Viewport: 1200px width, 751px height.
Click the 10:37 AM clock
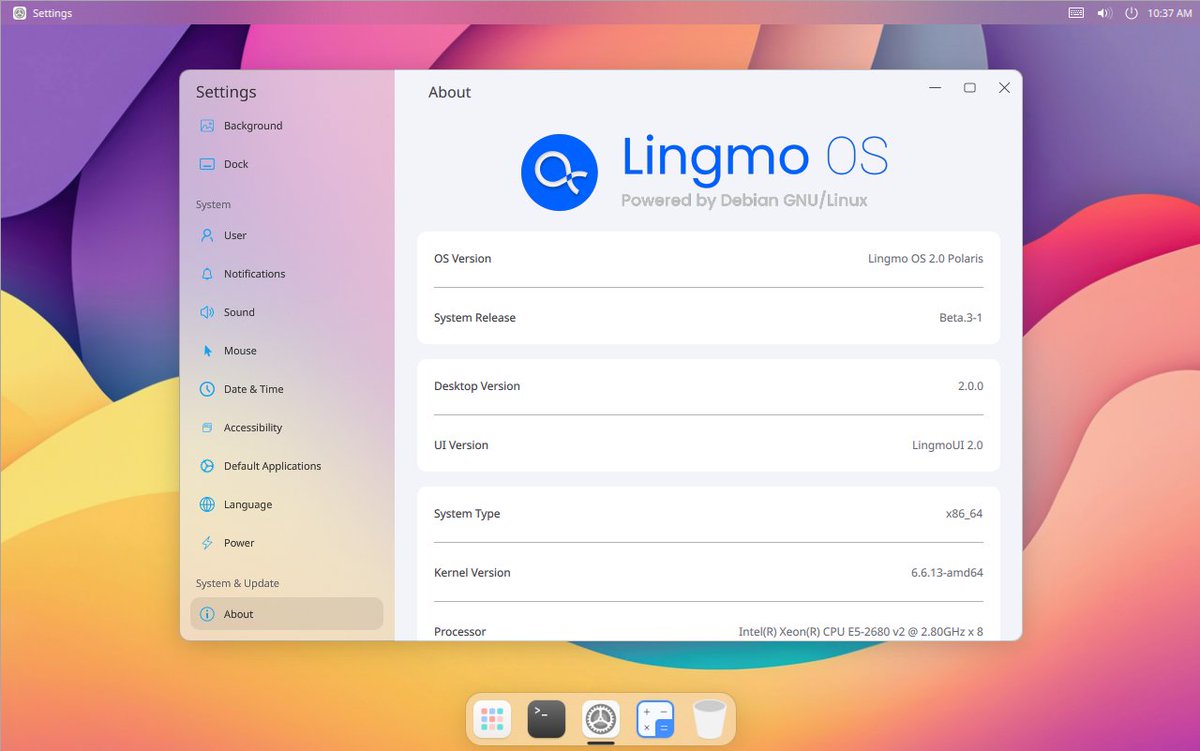point(1170,13)
